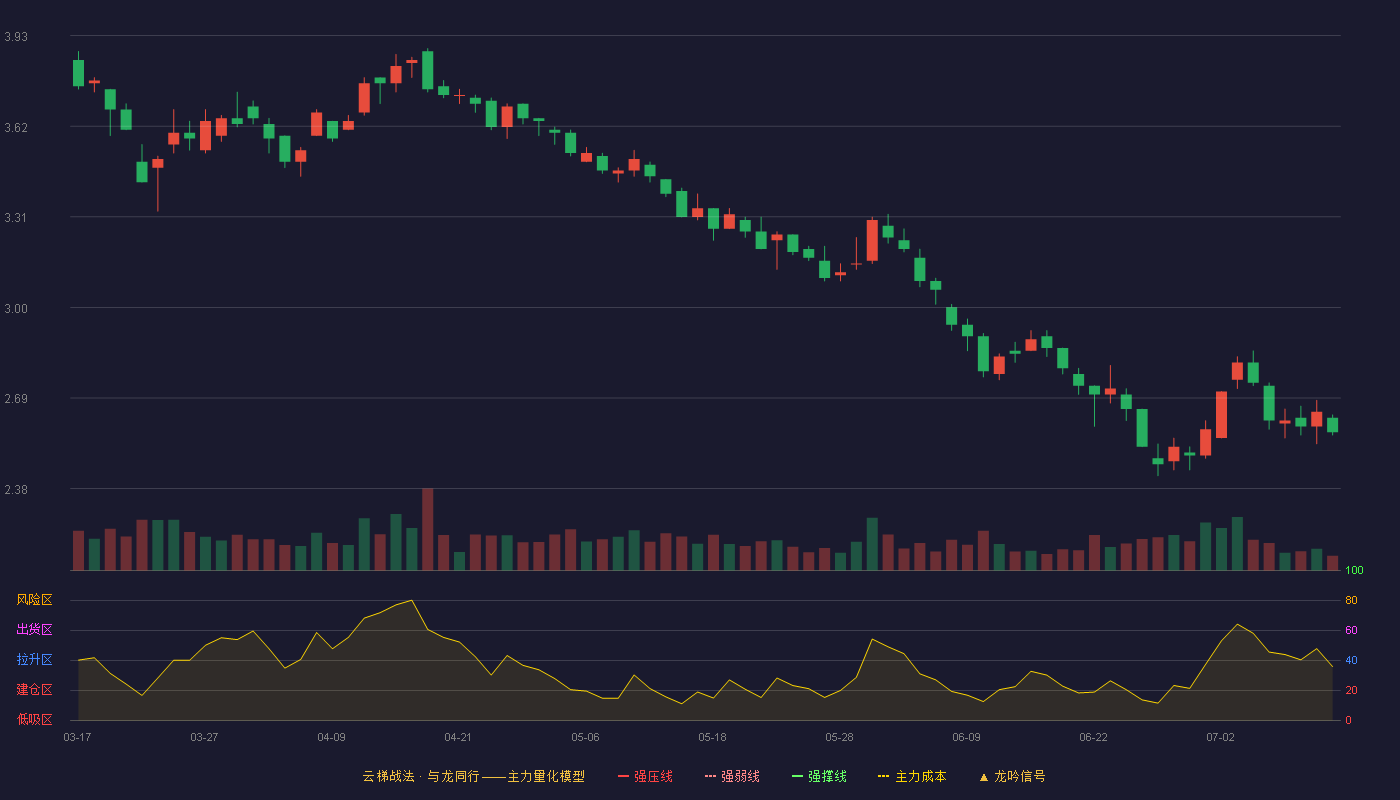The image size is (1400, 800).
Task: Hide the 主力成本 series via legend
Action: [x=912, y=776]
